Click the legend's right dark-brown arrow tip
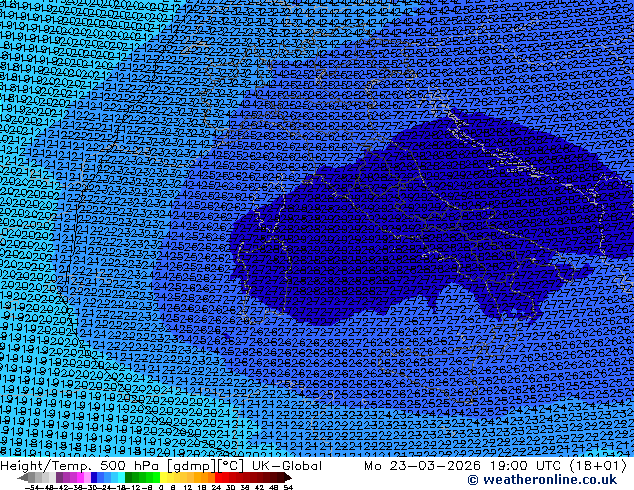The image size is (634, 490). click(287, 478)
